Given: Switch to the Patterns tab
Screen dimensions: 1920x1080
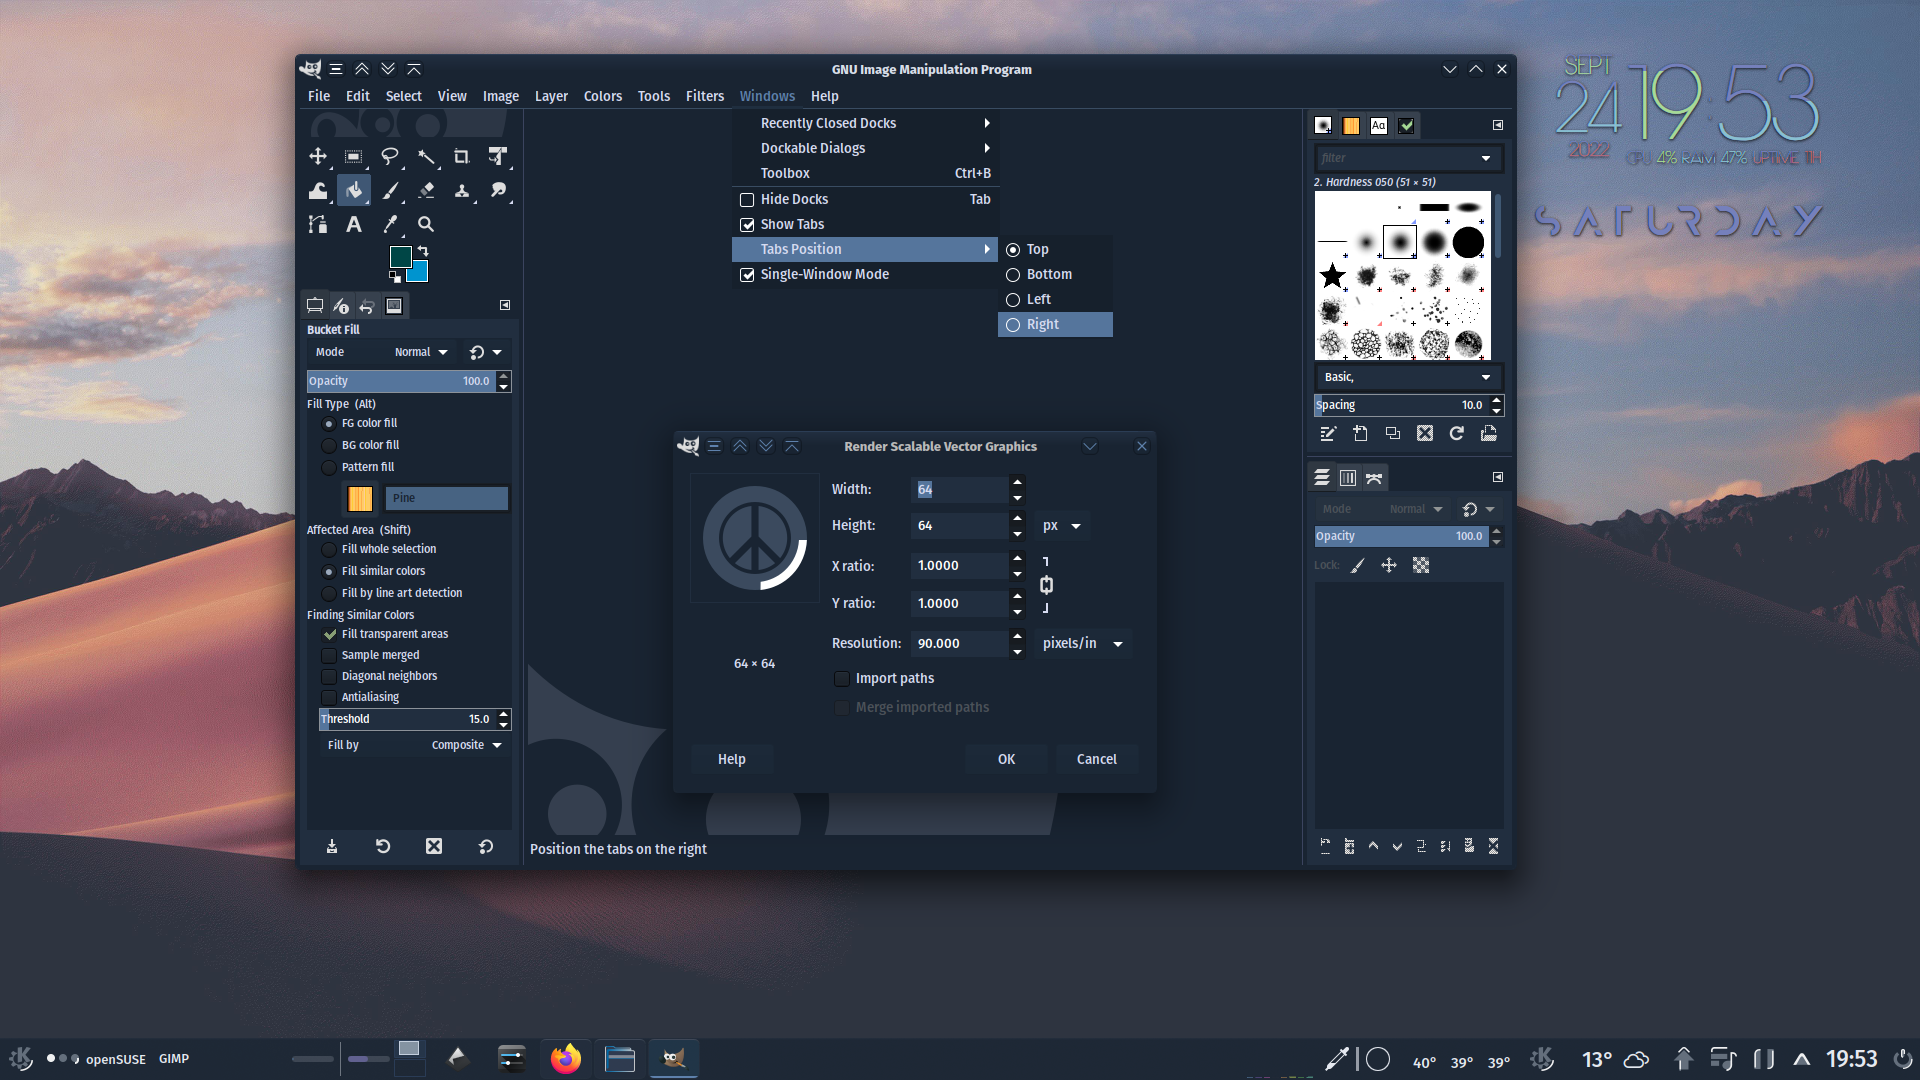Looking at the screenshot, I should [1351, 125].
